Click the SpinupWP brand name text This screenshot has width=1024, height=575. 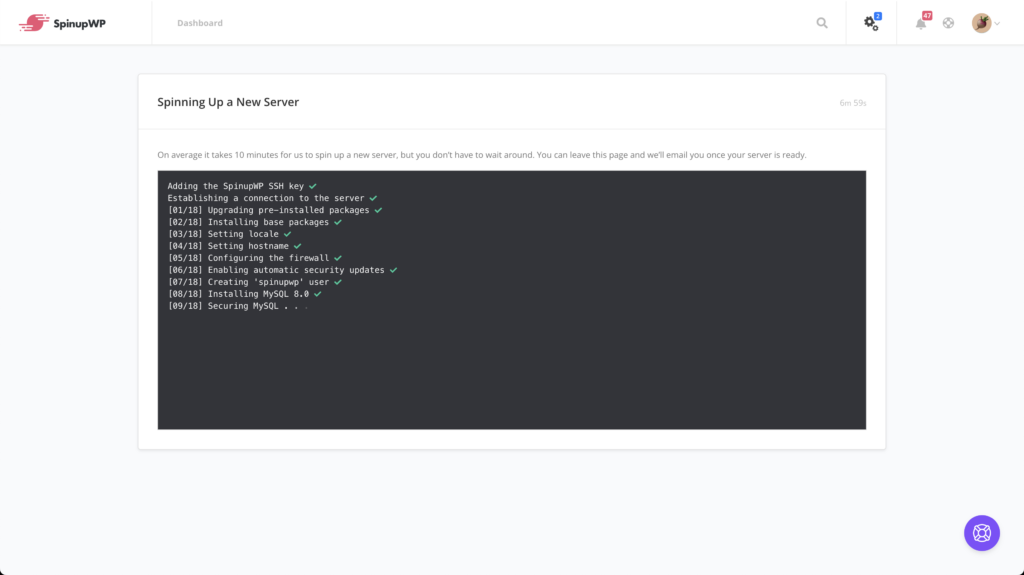tap(79, 24)
